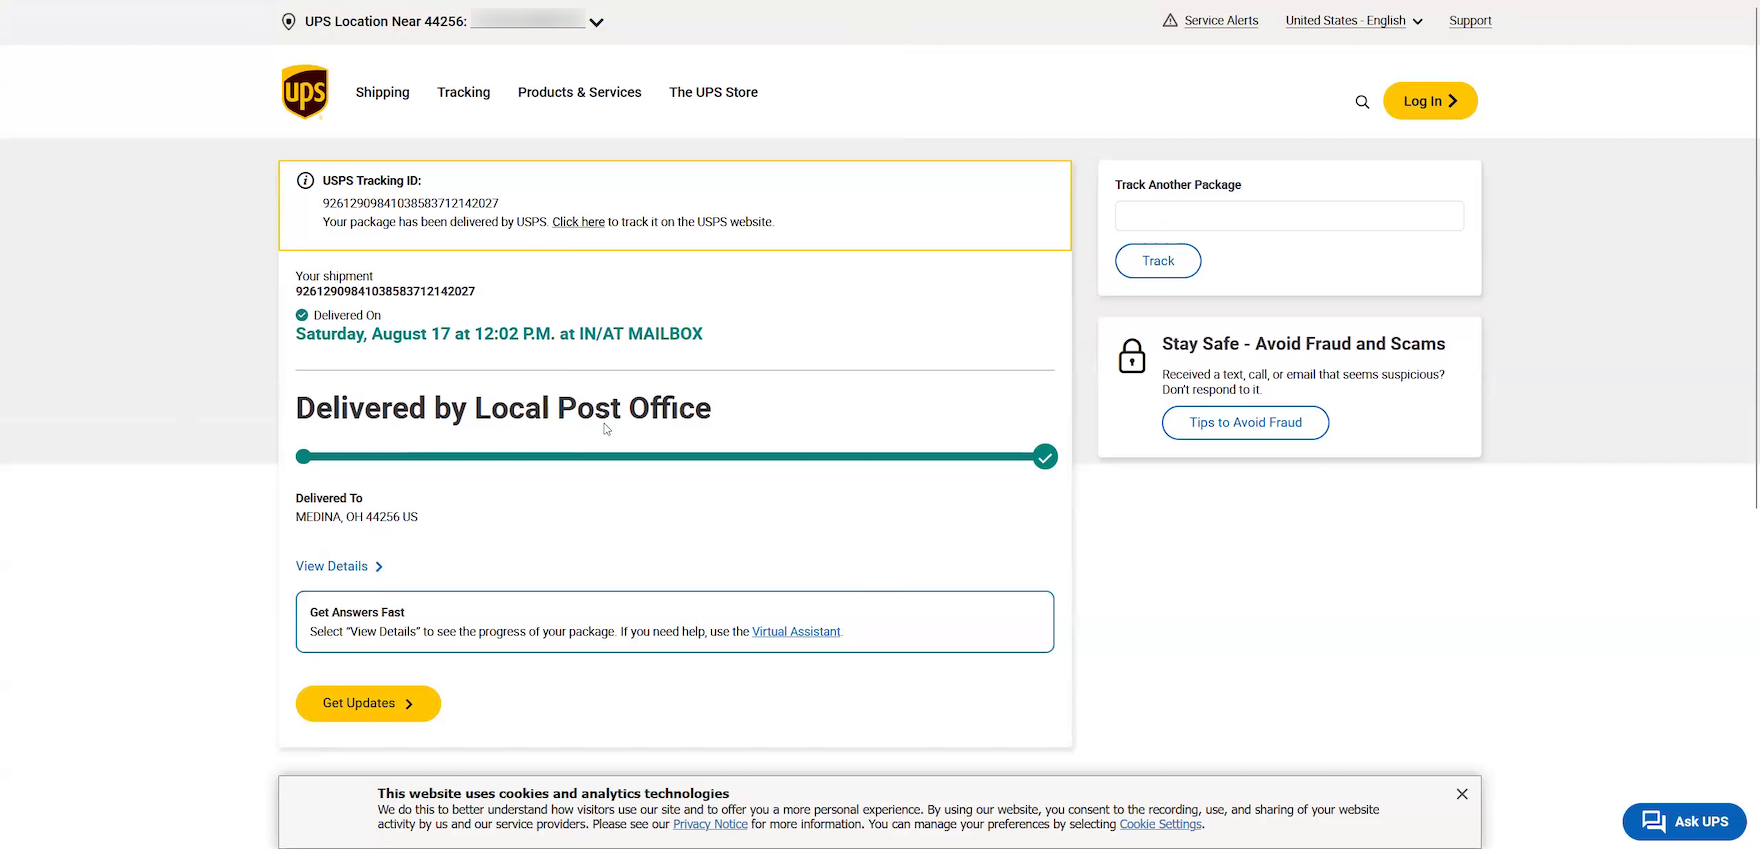Image resolution: width=1760 pixels, height=849 pixels.
Task: Click the chat bubble icon in Ask UPS
Action: click(x=1654, y=821)
